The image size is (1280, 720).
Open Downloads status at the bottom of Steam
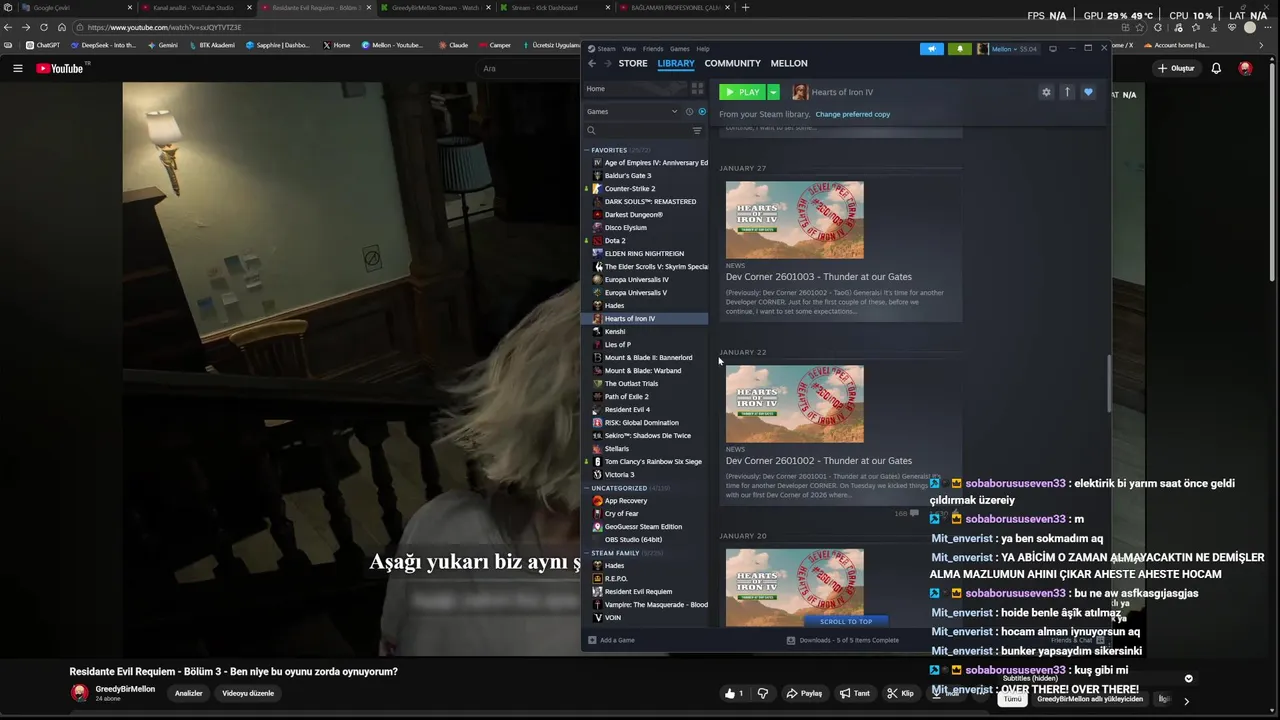tap(843, 640)
